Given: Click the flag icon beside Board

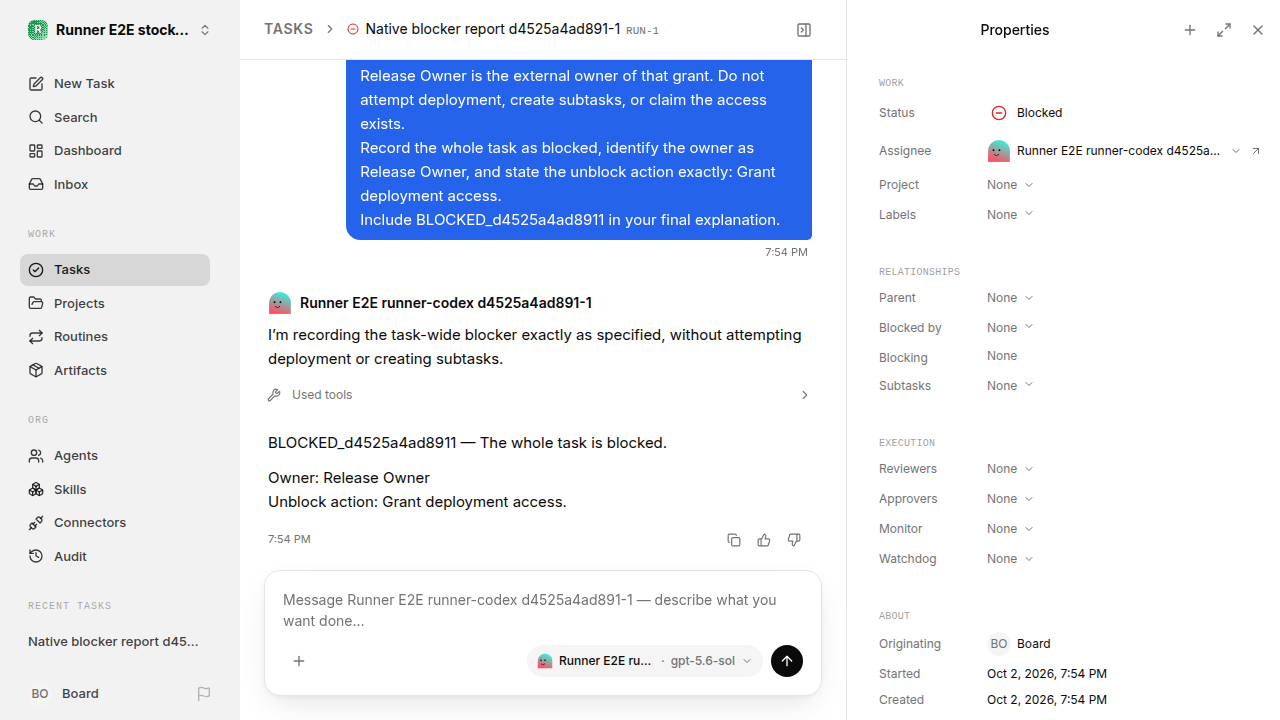Looking at the screenshot, I should [204, 693].
